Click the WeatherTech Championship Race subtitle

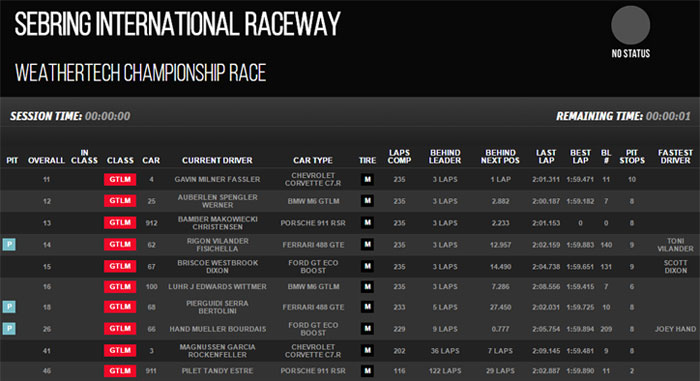point(140,73)
